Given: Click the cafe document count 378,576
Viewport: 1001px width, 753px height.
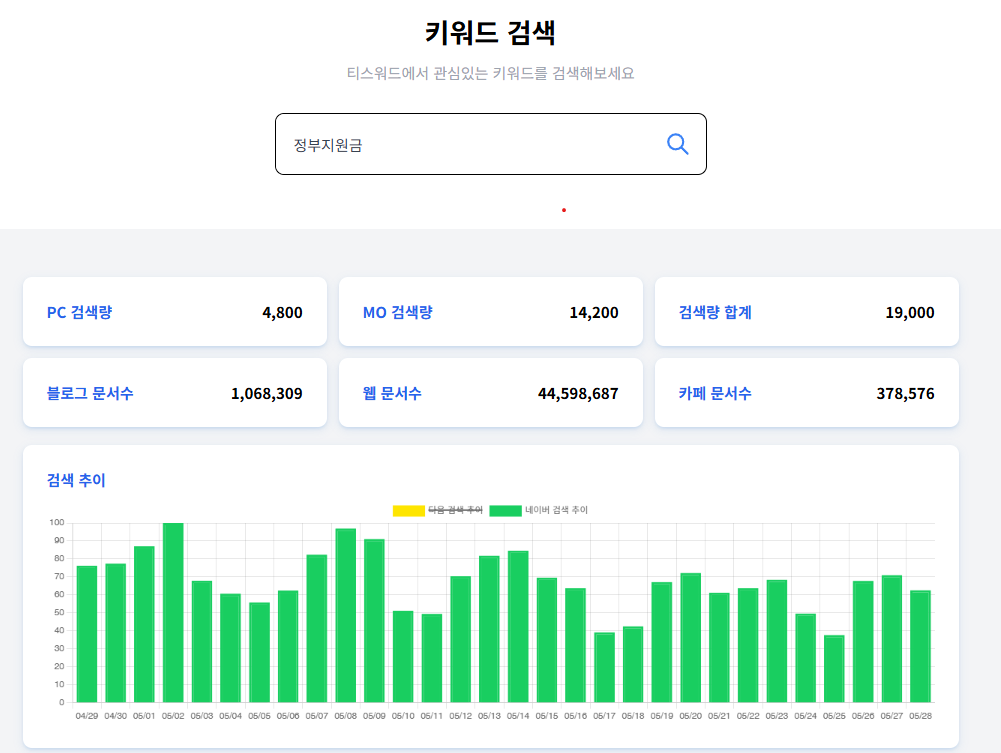Looking at the screenshot, I should click(x=905, y=394).
